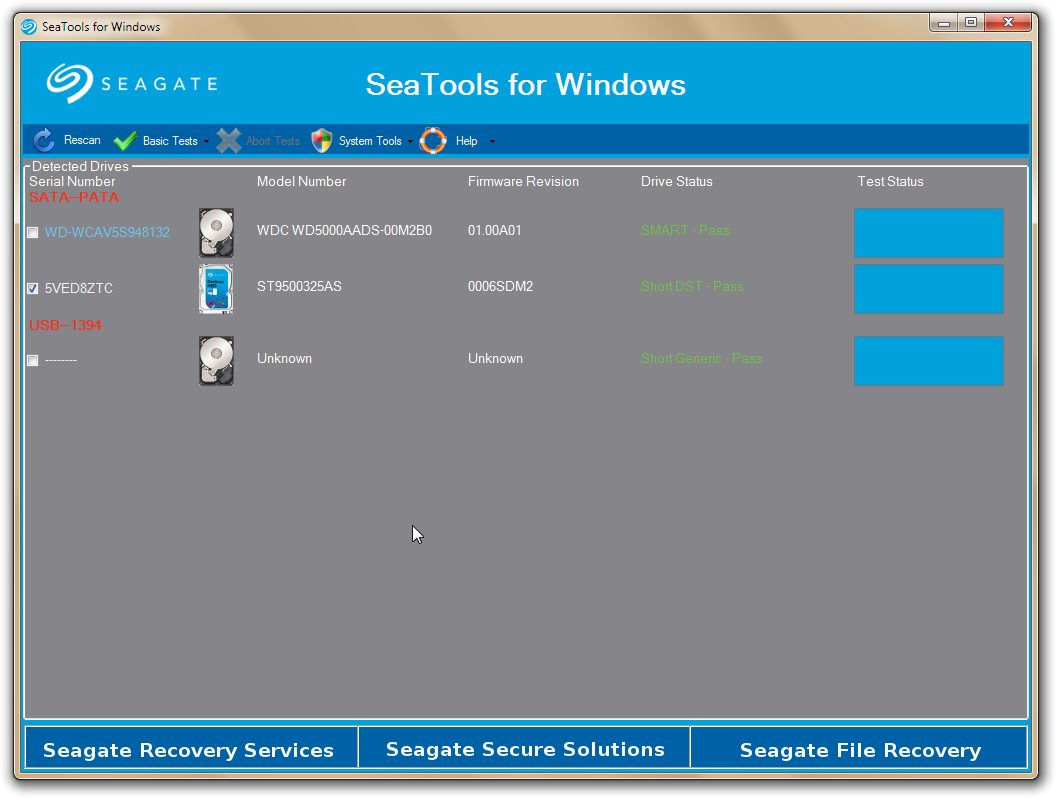Uncheck the 5VED8ZTC drive checkbox

pos(32,289)
